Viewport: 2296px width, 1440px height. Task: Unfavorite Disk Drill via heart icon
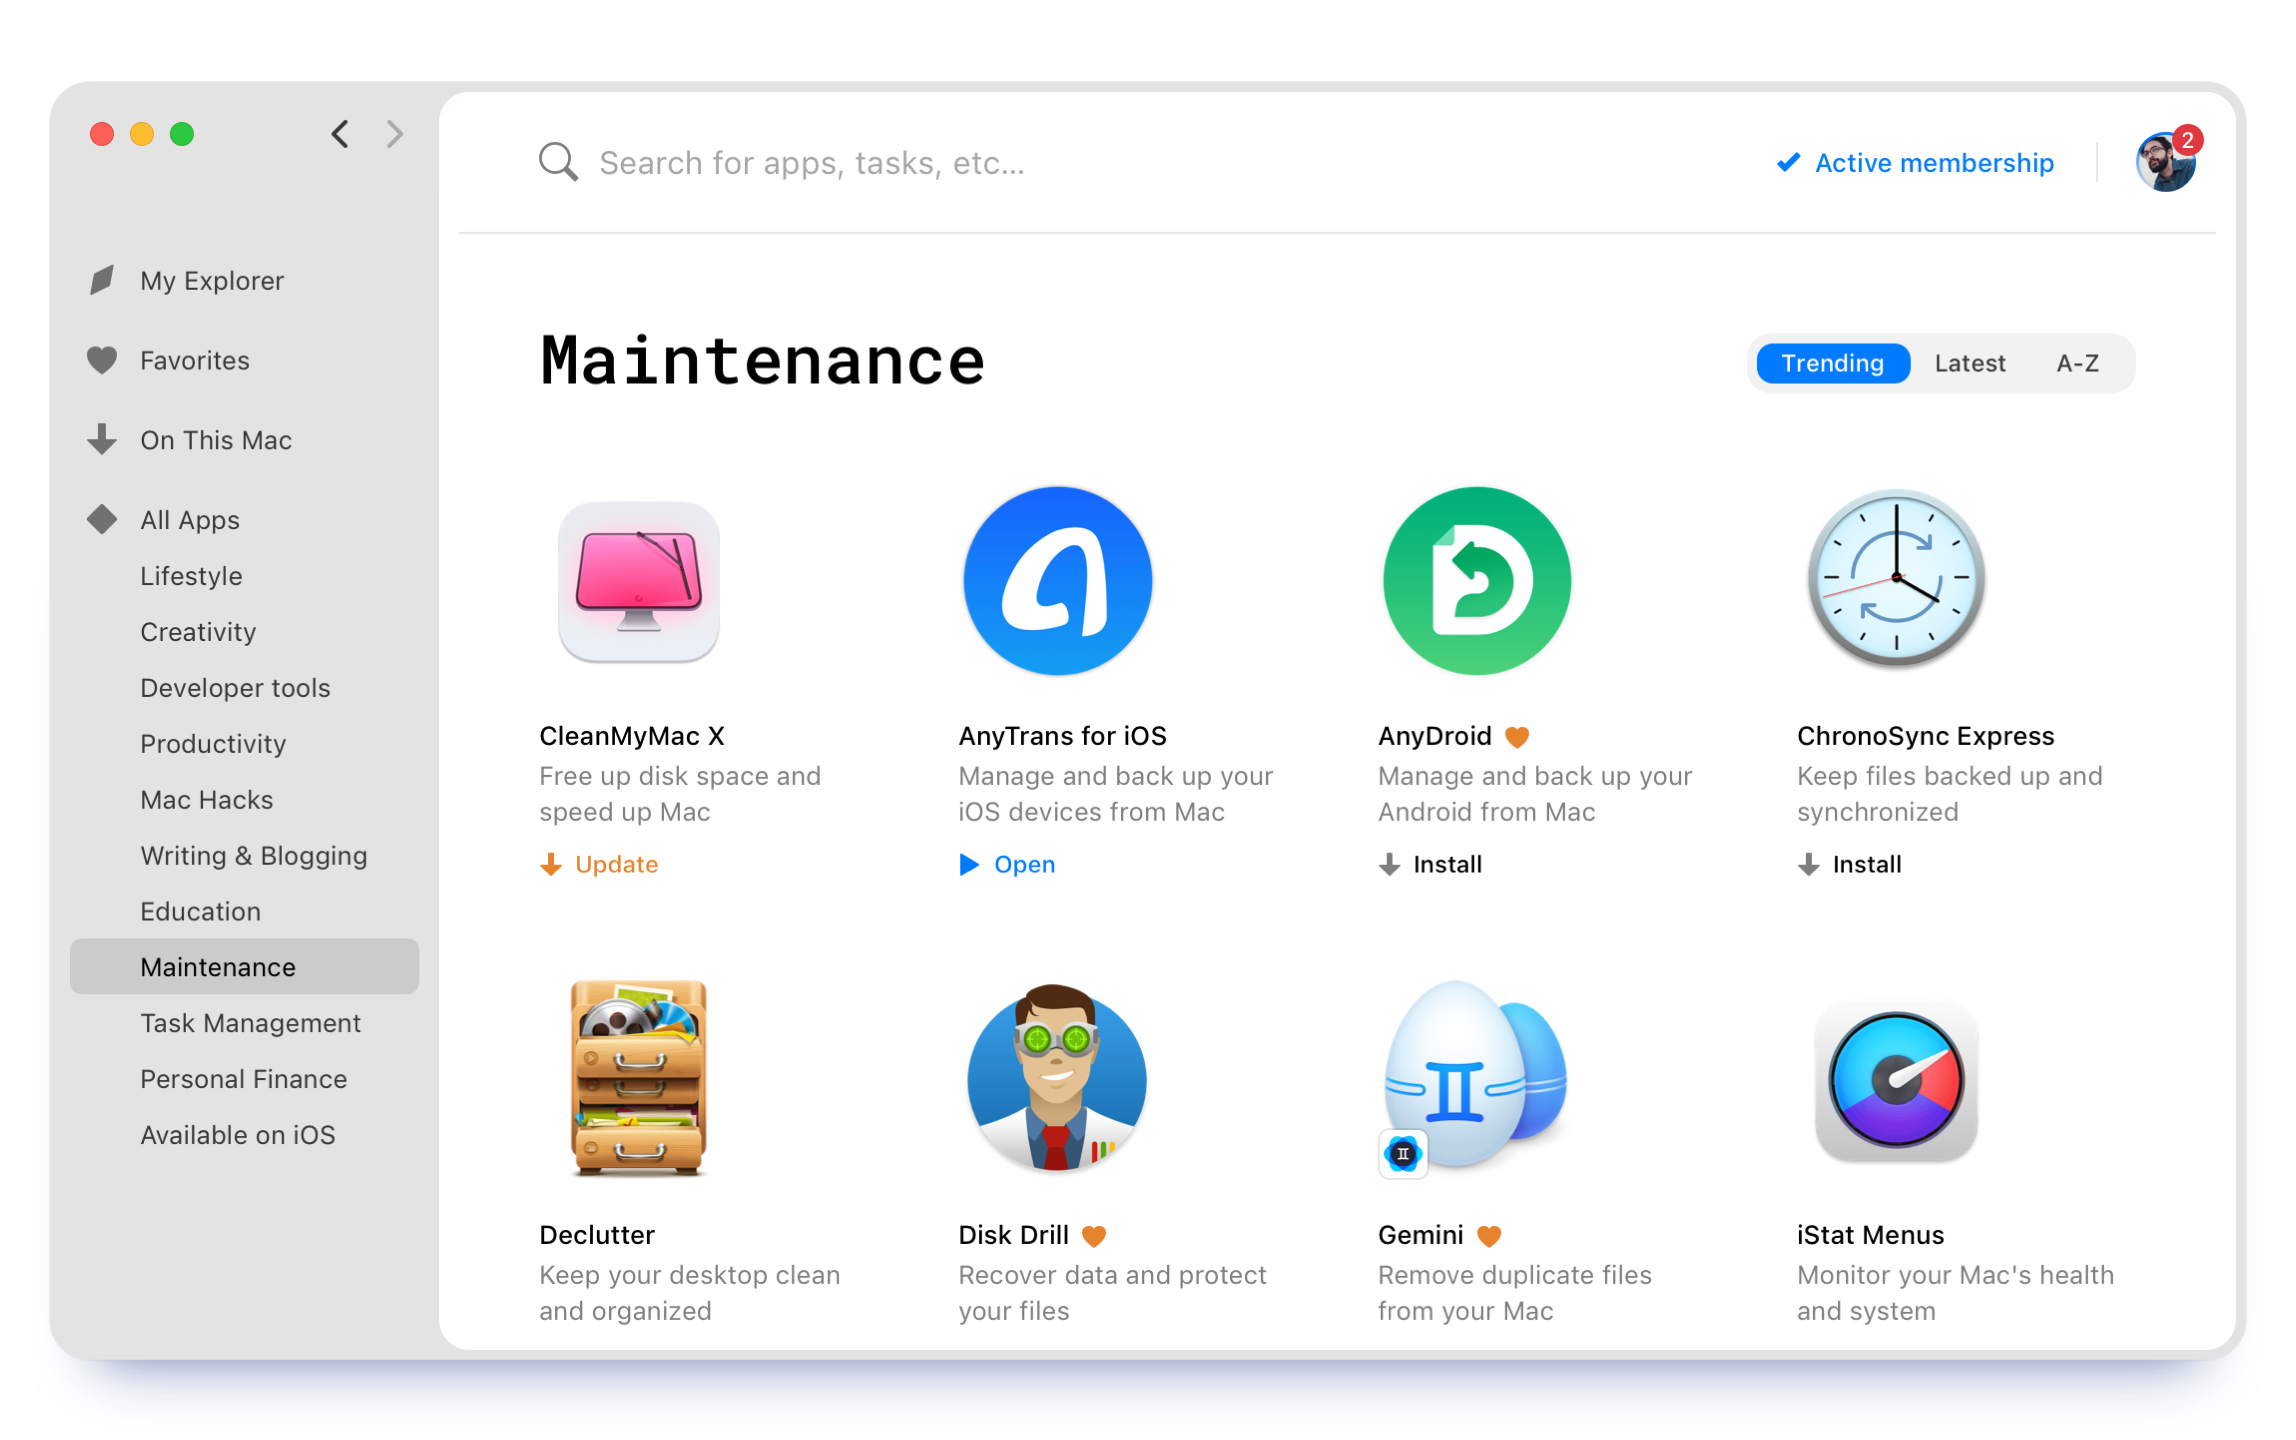(x=1094, y=1236)
